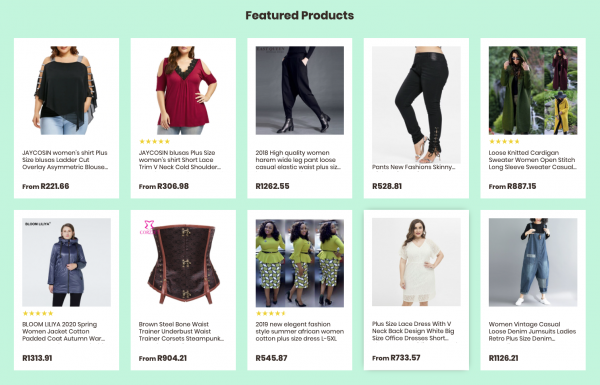Open the black skinny pants product image

click(416, 105)
